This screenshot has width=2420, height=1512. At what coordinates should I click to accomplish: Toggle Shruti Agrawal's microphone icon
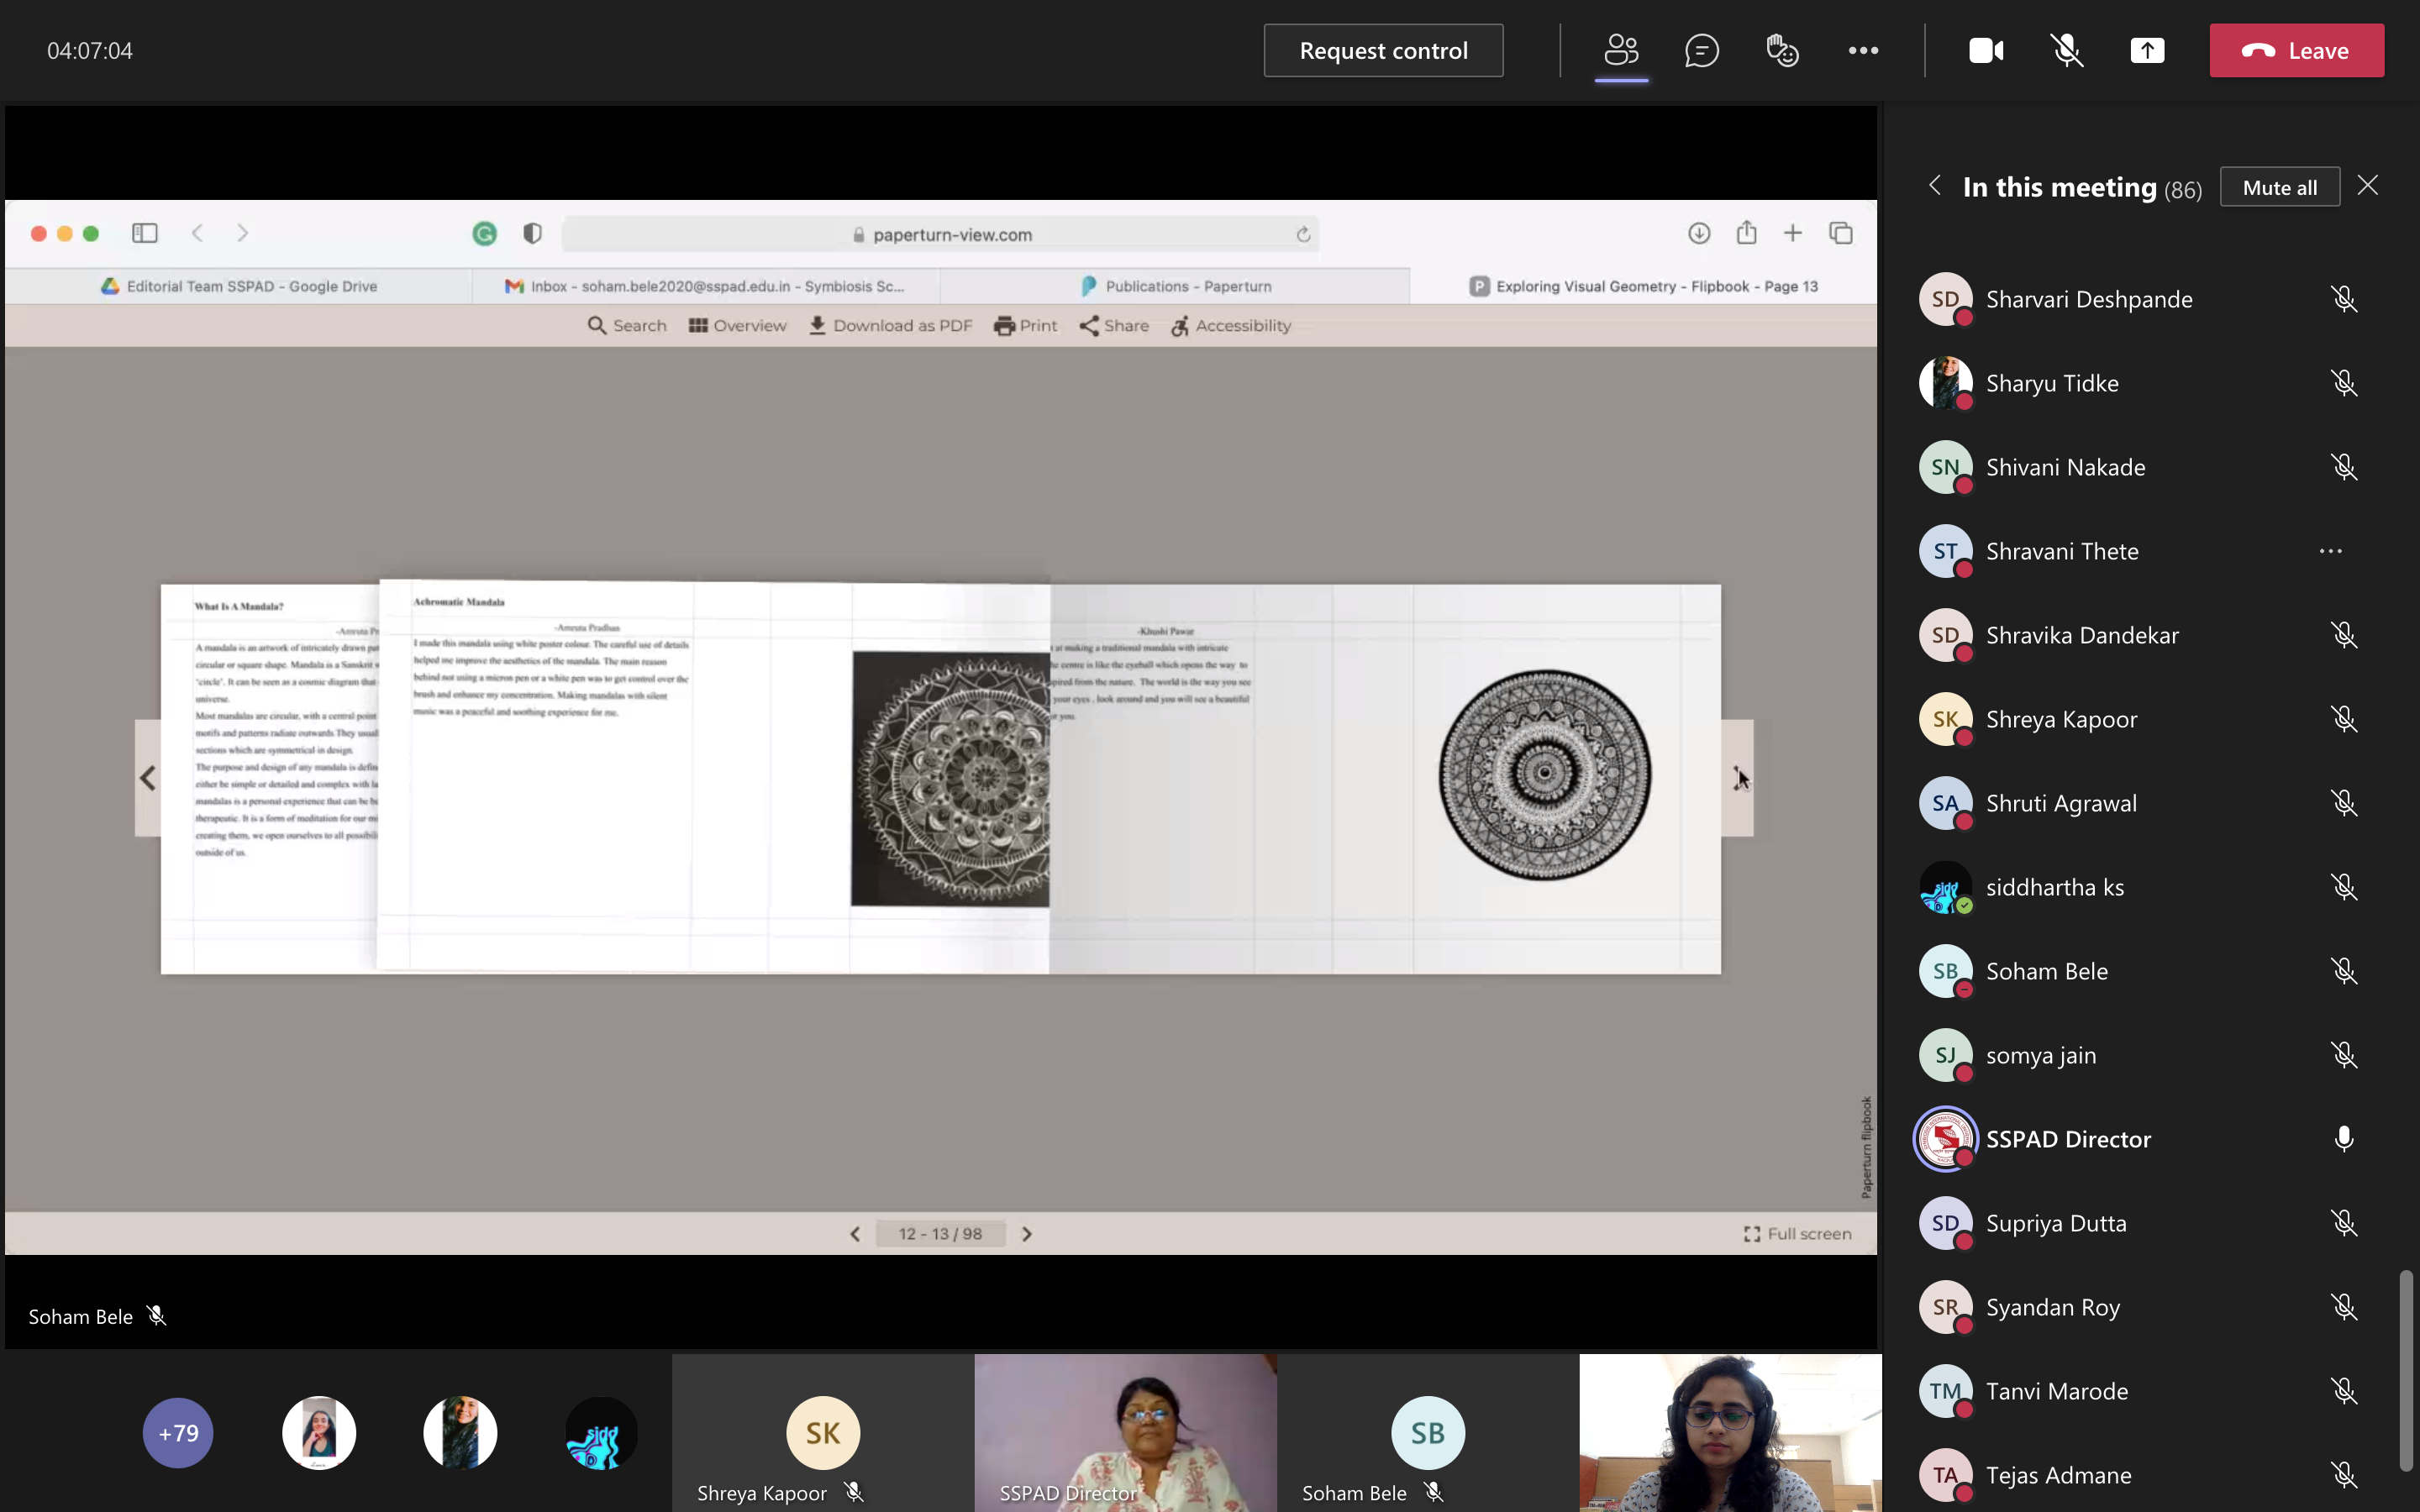point(2343,803)
